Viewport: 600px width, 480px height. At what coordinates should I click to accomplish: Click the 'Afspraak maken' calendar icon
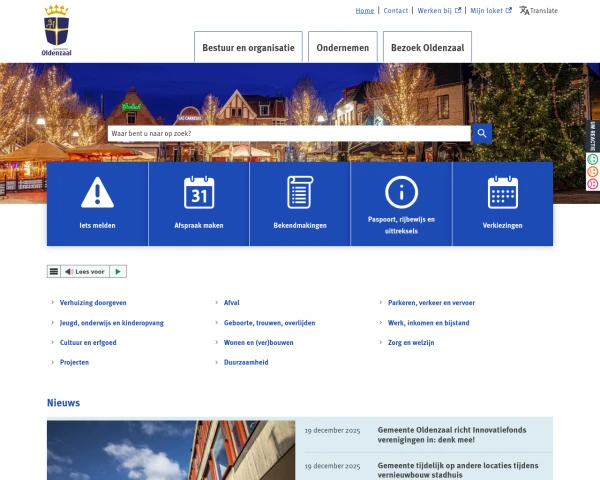(199, 192)
